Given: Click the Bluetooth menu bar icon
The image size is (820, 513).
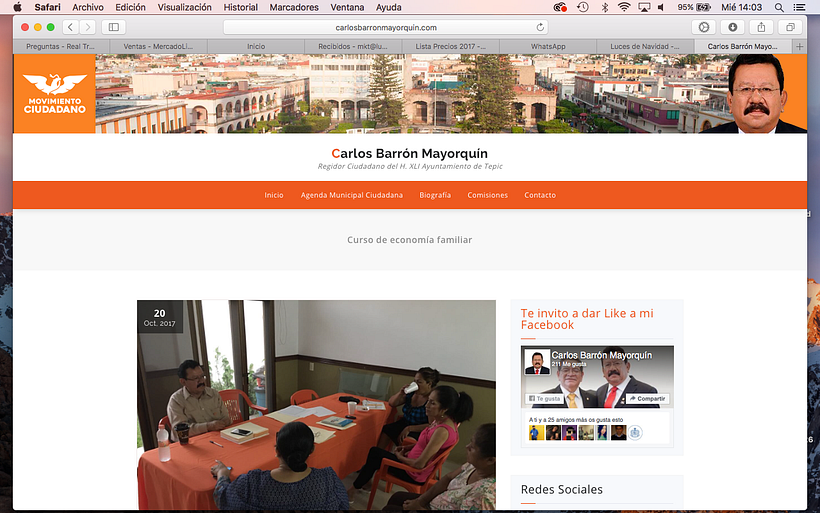Looking at the screenshot, I should click(x=605, y=7).
